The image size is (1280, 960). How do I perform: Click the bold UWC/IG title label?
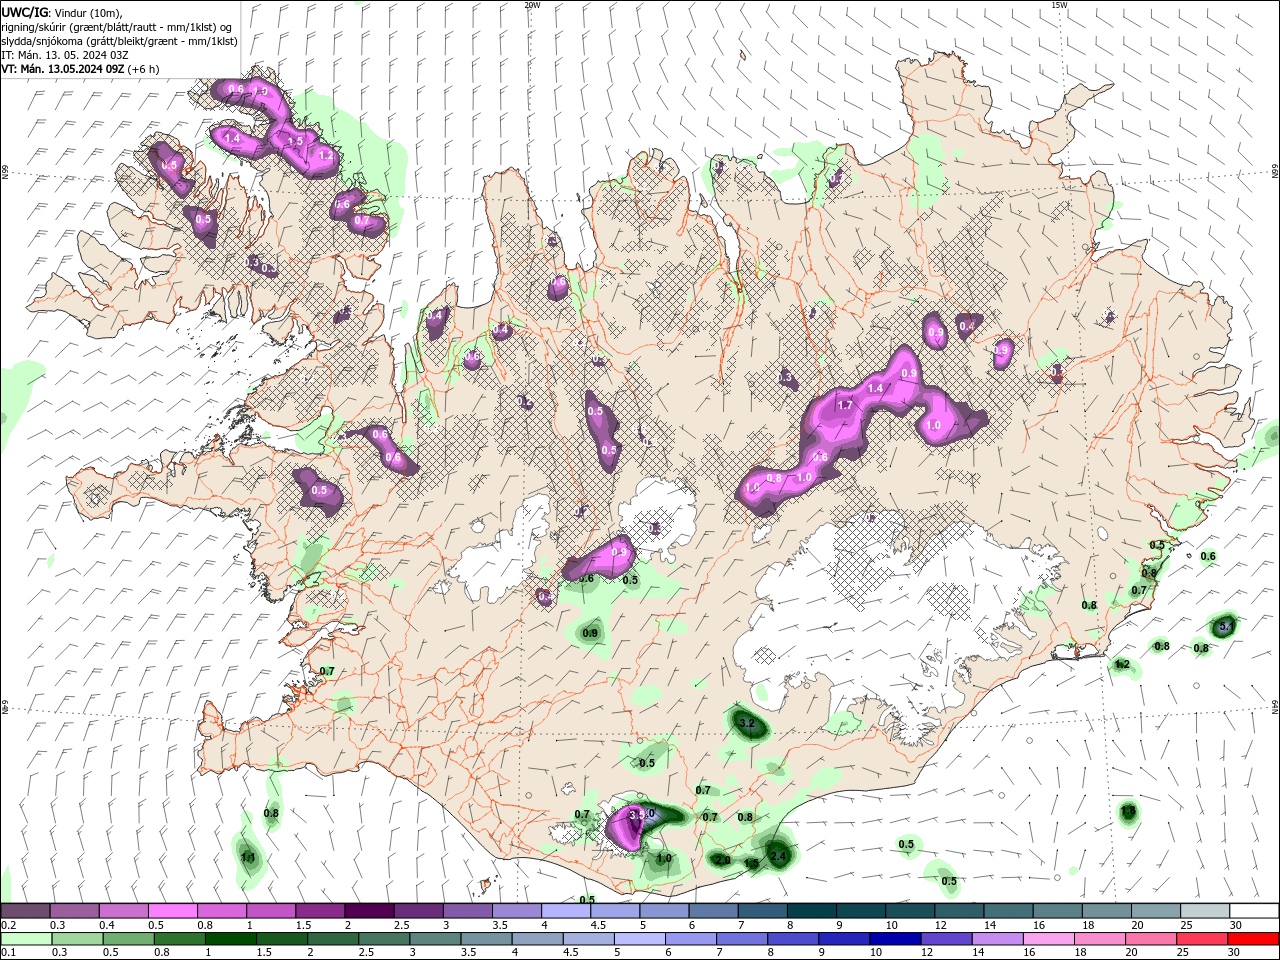pos(25,12)
